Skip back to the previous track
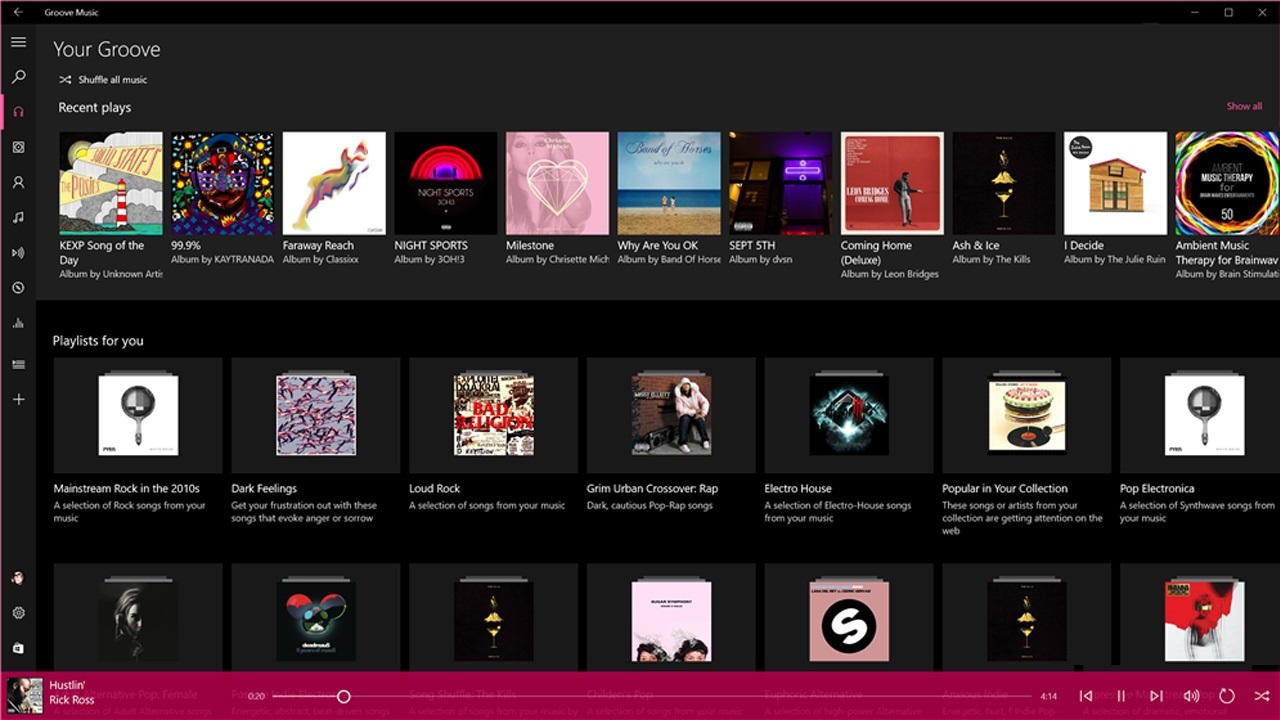This screenshot has width=1280, height=720. click(1086, 697)
